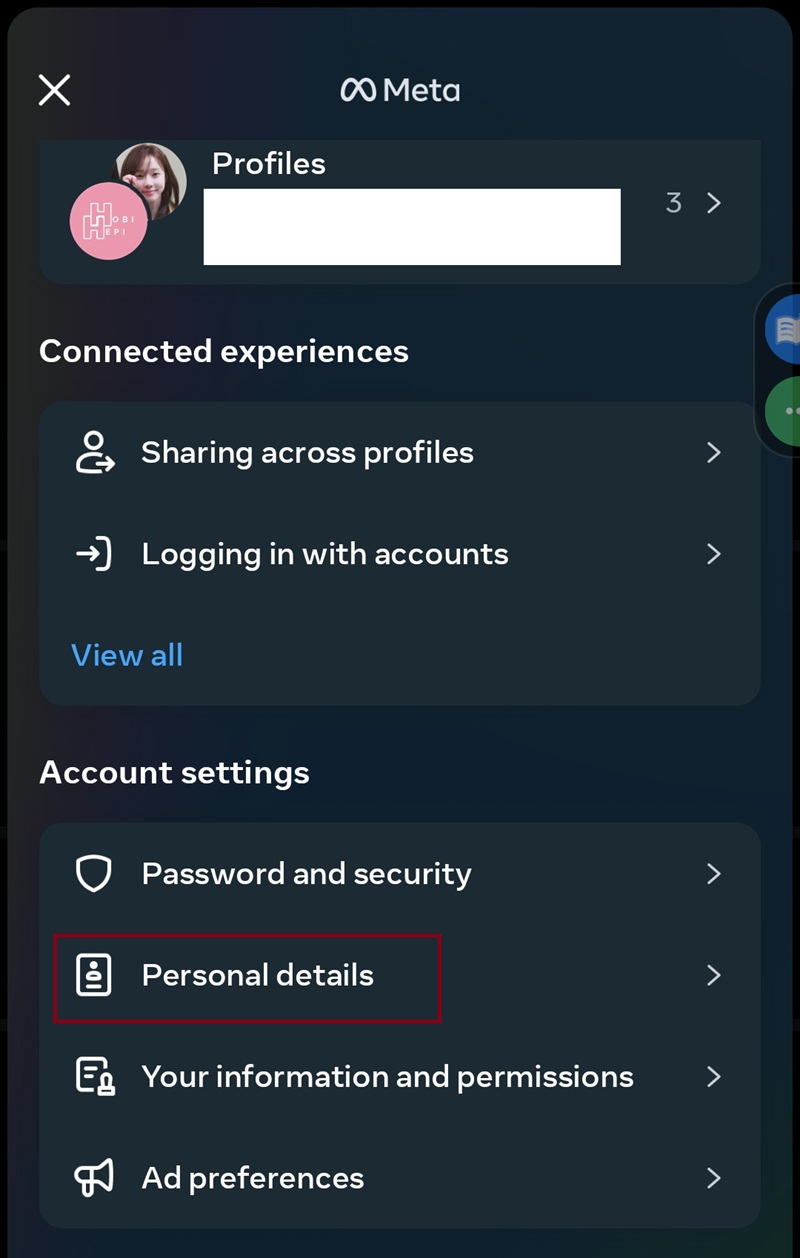
Task: Open Password and security settings
Action: pos(306,874)
